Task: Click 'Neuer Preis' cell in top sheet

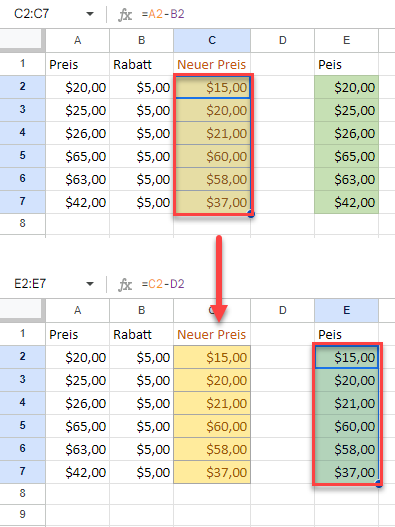Action: 212,64
